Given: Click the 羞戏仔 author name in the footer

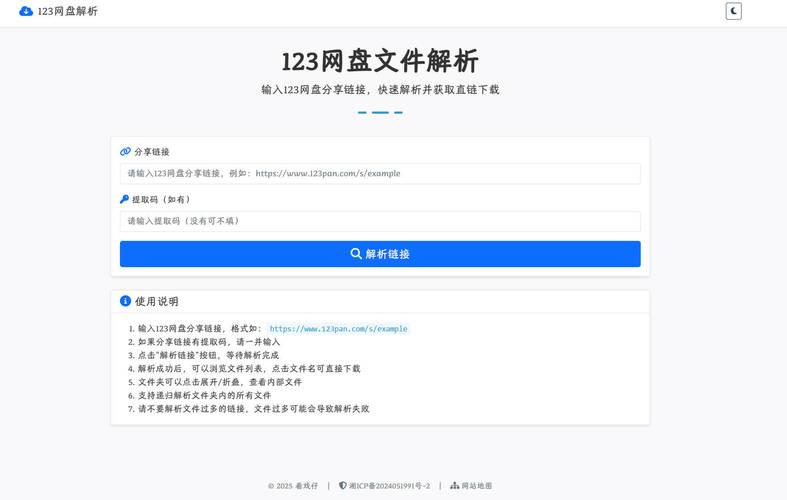Looking at the screenshot, I should point(306,486).
